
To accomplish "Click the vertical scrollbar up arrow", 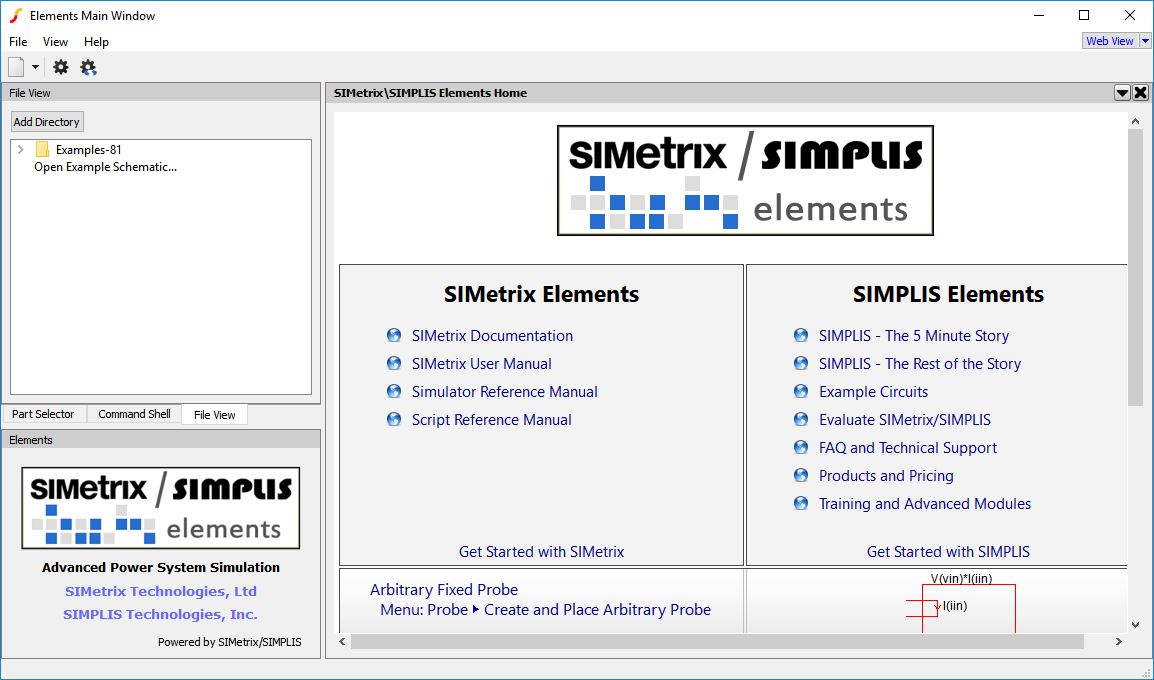I will 1135,121.
